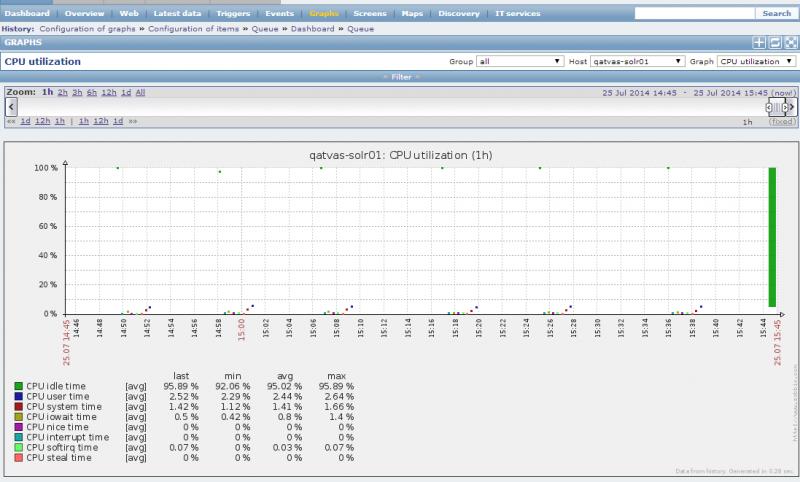Click the blue CPU user time swatch
Image resolution: width=800 pixels, height=482 pixels.
pyautogui.click(x=18, y=396)
